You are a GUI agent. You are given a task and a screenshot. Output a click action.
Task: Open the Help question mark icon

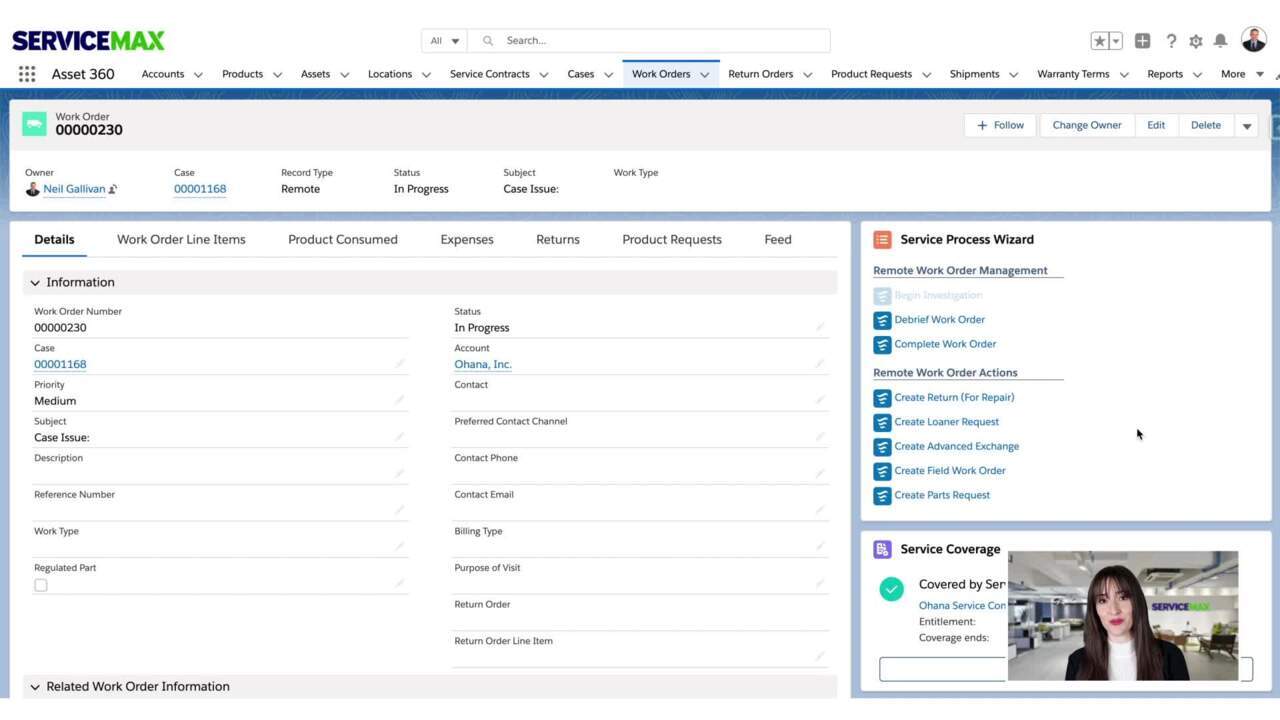click(1171, 41)
